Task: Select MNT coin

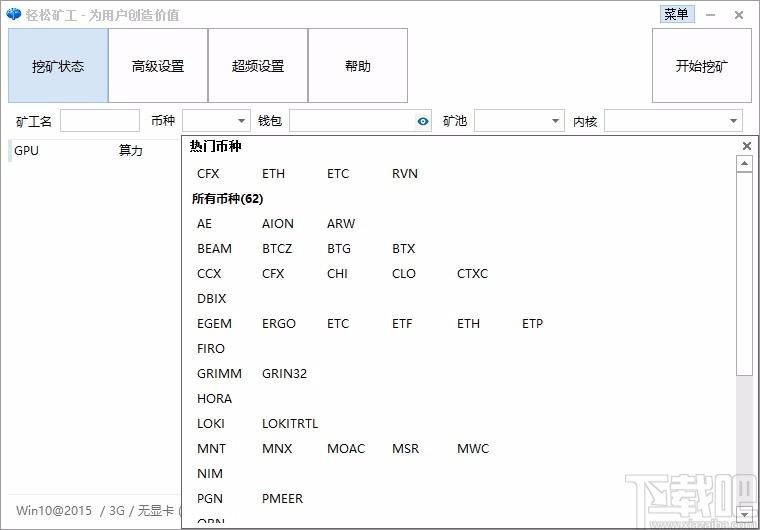Action: (x=211, y=449)
